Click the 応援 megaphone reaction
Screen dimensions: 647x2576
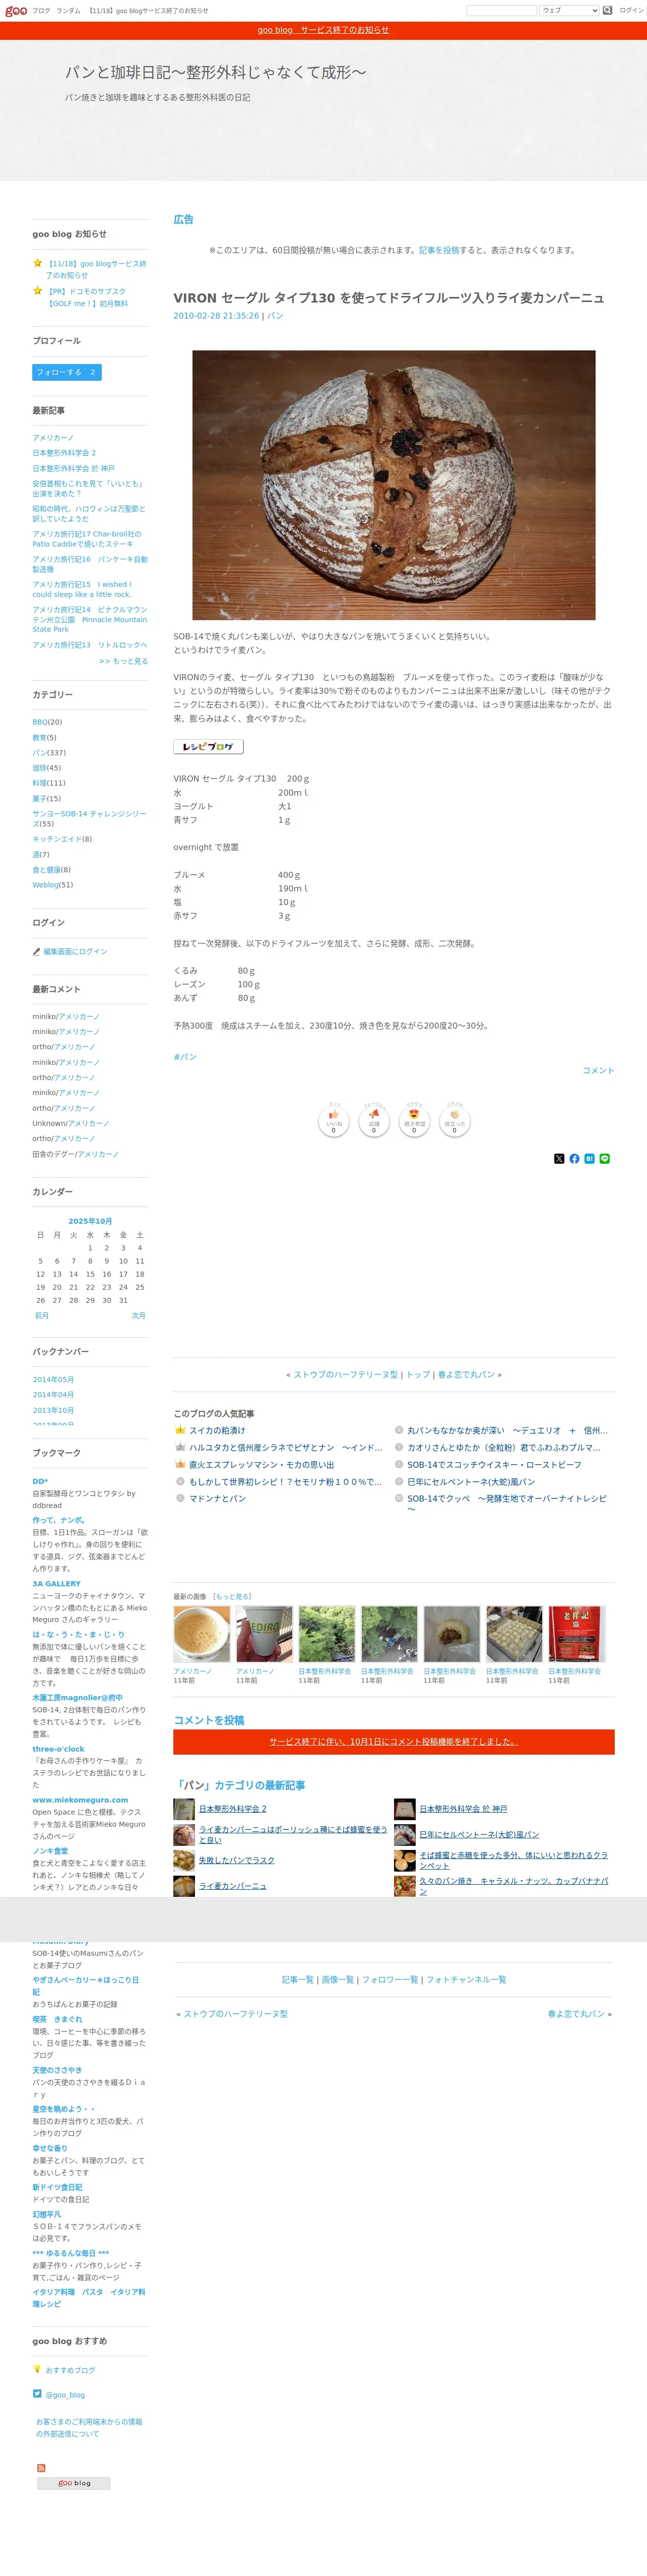click(374, 1120)
